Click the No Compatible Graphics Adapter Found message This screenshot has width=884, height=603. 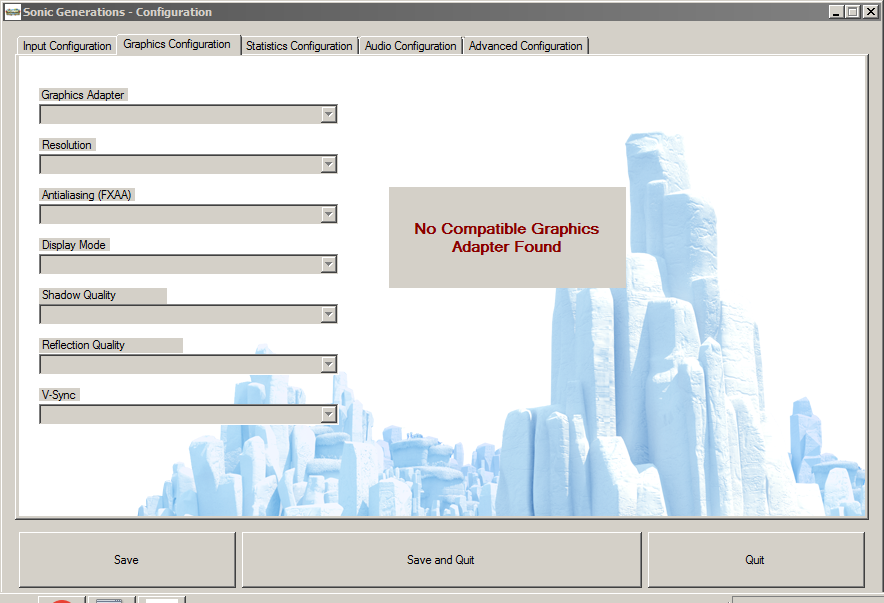(507, 237)
